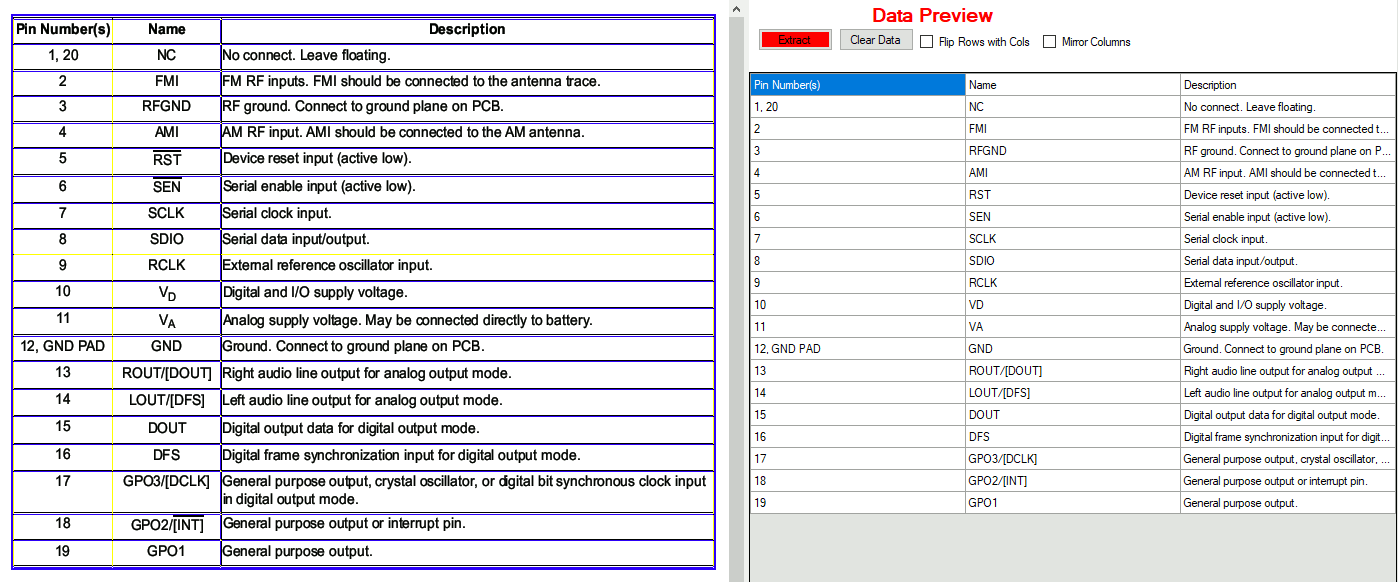
Task: Click 'Serial clock input.' in the Data Preview grid
Action: pyautogui.click(x=1288, y=239)
